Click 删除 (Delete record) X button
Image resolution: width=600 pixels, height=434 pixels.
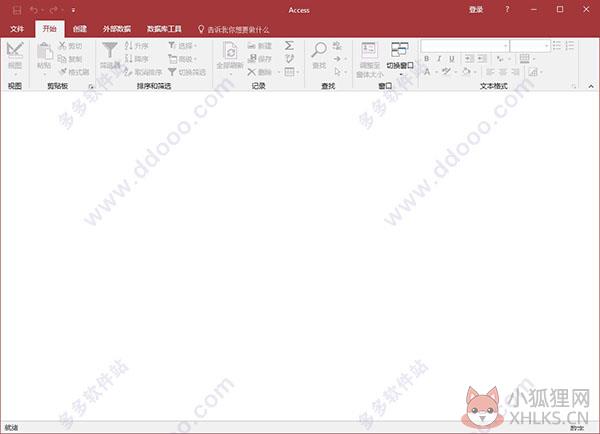click(259, 72)
